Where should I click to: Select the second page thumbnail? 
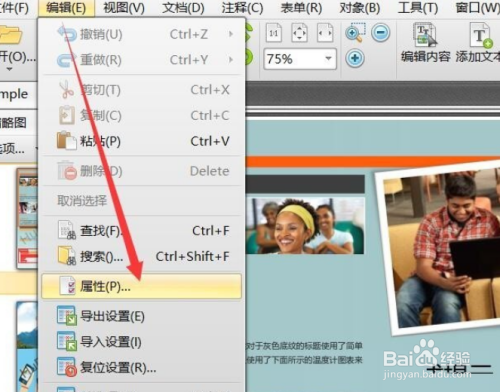tap(27, 347)
